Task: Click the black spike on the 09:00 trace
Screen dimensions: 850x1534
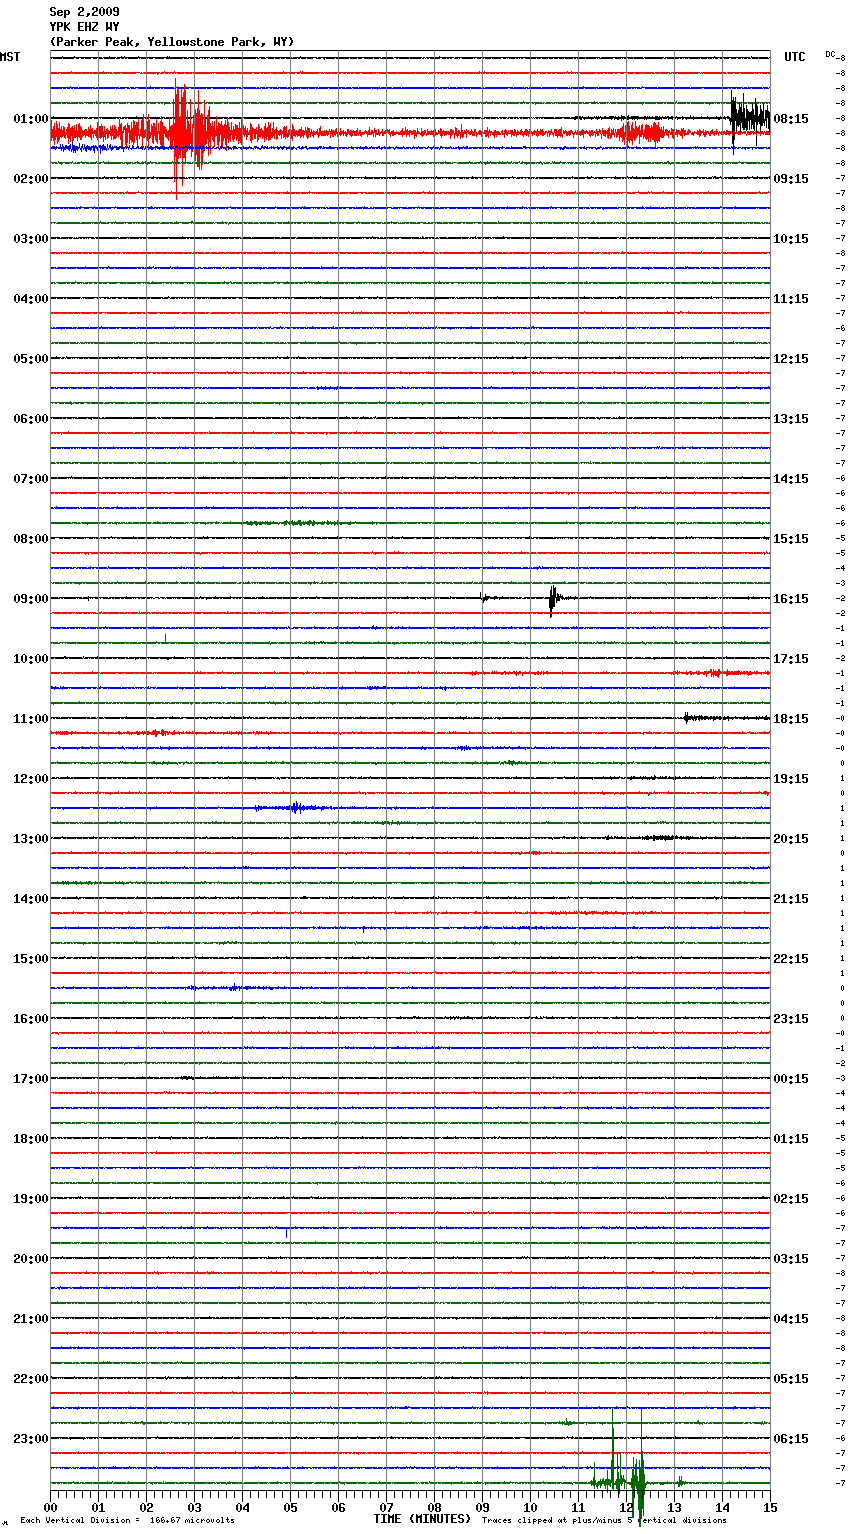Action: click(x=552, y=599)
